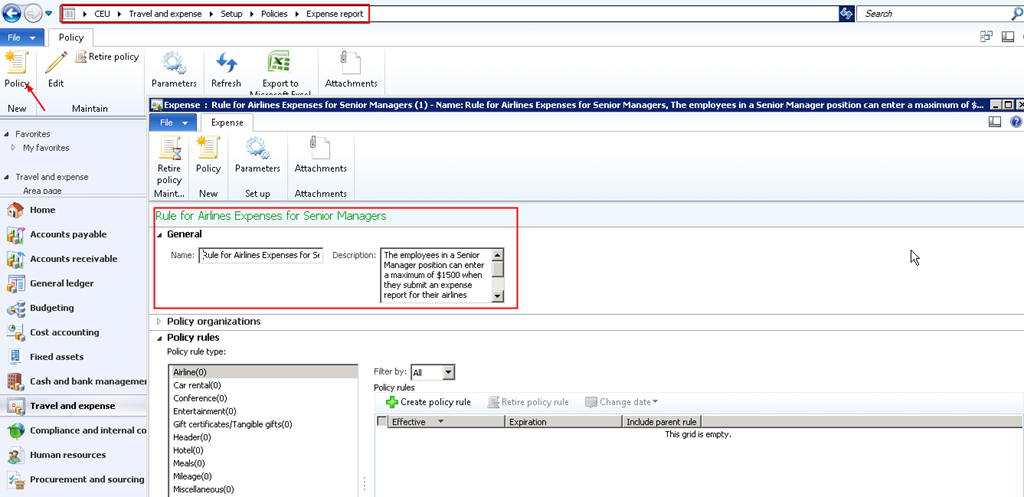Click the Refresh icon in the ribbon

226,64
